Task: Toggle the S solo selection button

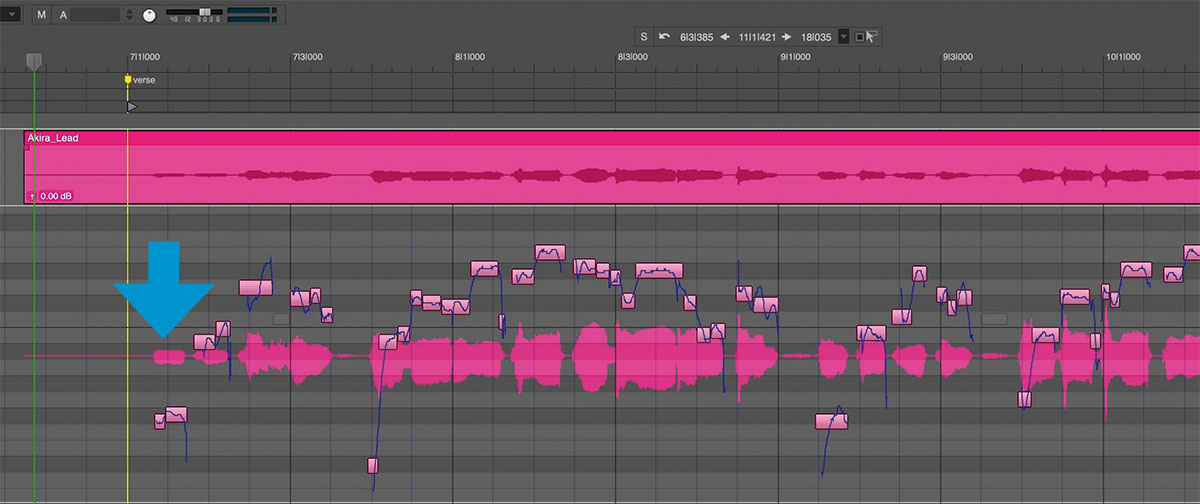Action: (644, 37)
